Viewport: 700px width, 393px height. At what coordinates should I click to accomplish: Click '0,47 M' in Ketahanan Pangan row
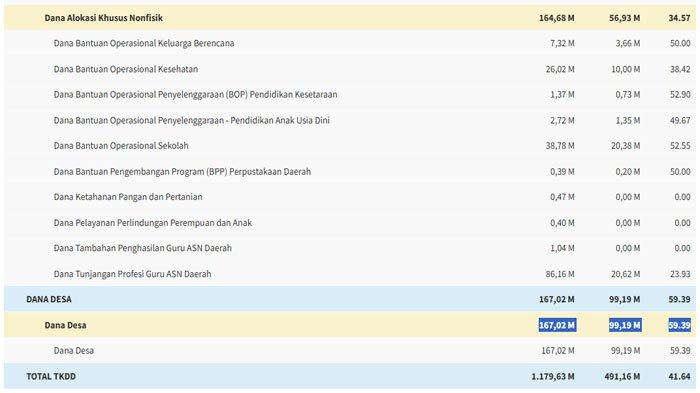tap(562, 197)
